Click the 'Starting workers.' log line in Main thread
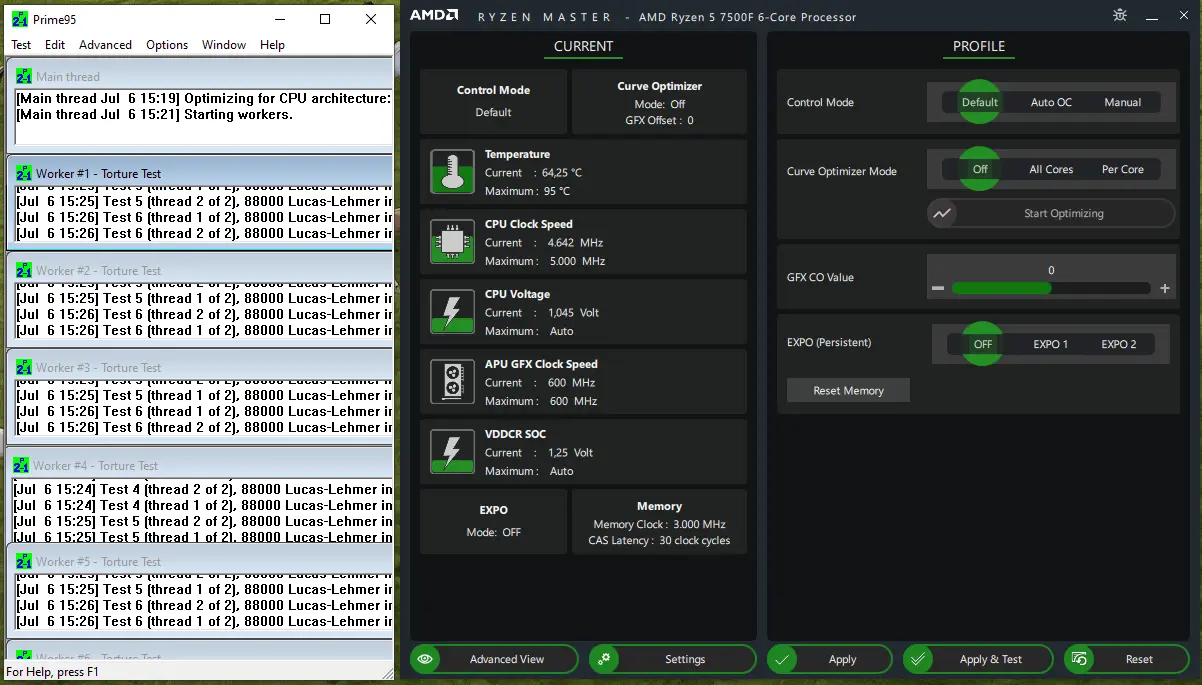This screenshot has width=1202, height=685. pos(155,114)
